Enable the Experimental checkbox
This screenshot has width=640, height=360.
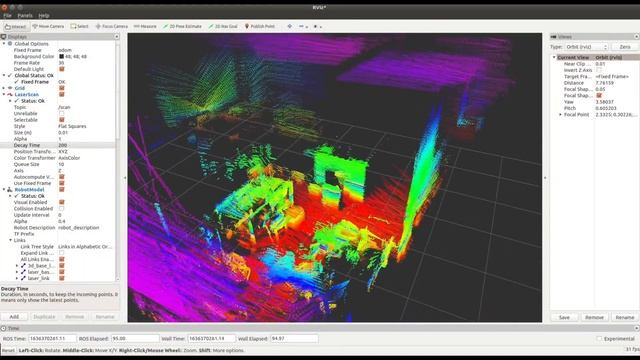599,339
